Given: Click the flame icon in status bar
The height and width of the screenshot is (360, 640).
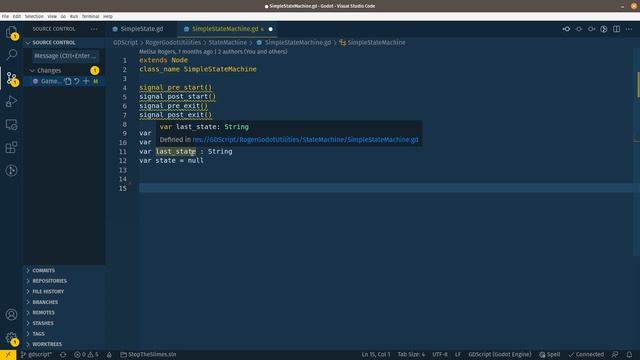Looking at the screenshot, I should (x=109, y=355).
